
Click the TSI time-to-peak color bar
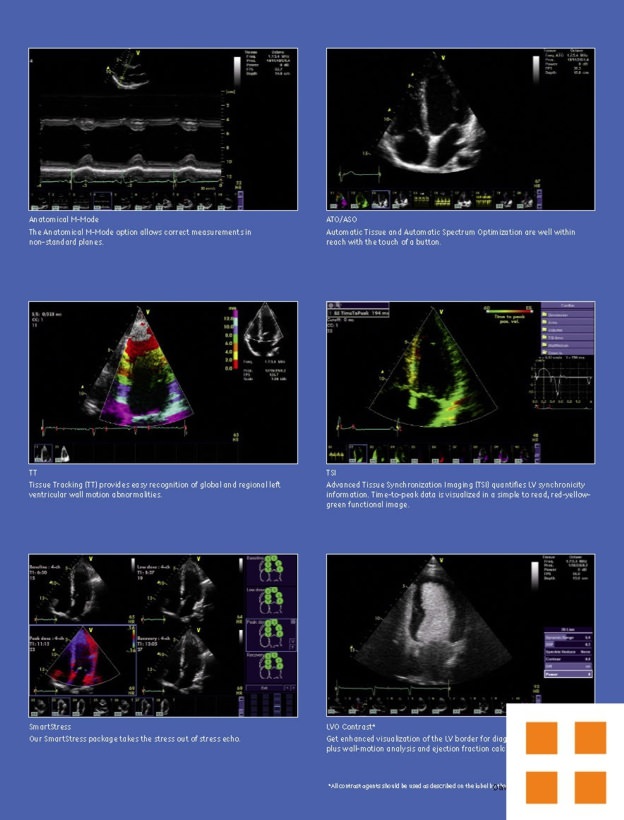pyautogui.click(x=507, y=309)
